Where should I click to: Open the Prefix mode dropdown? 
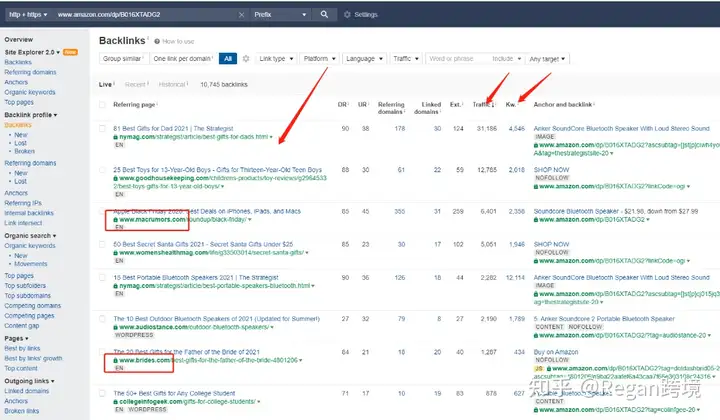280,15
